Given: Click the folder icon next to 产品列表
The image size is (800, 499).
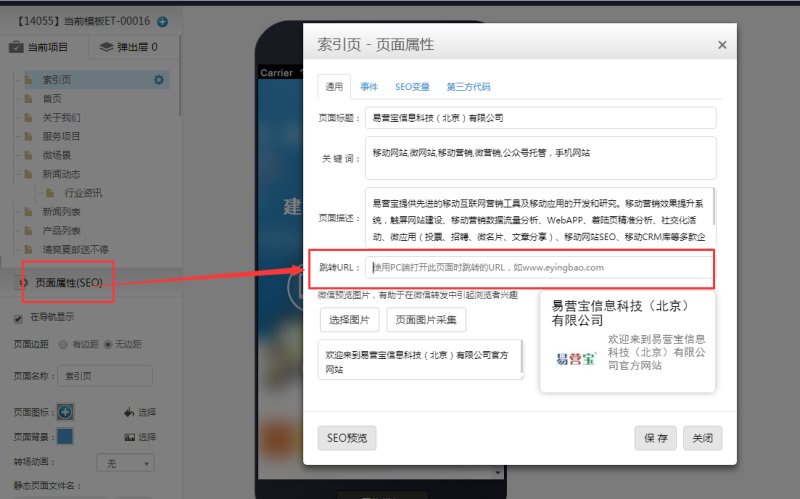Looking at the screenshot, I should pos(29,231).
